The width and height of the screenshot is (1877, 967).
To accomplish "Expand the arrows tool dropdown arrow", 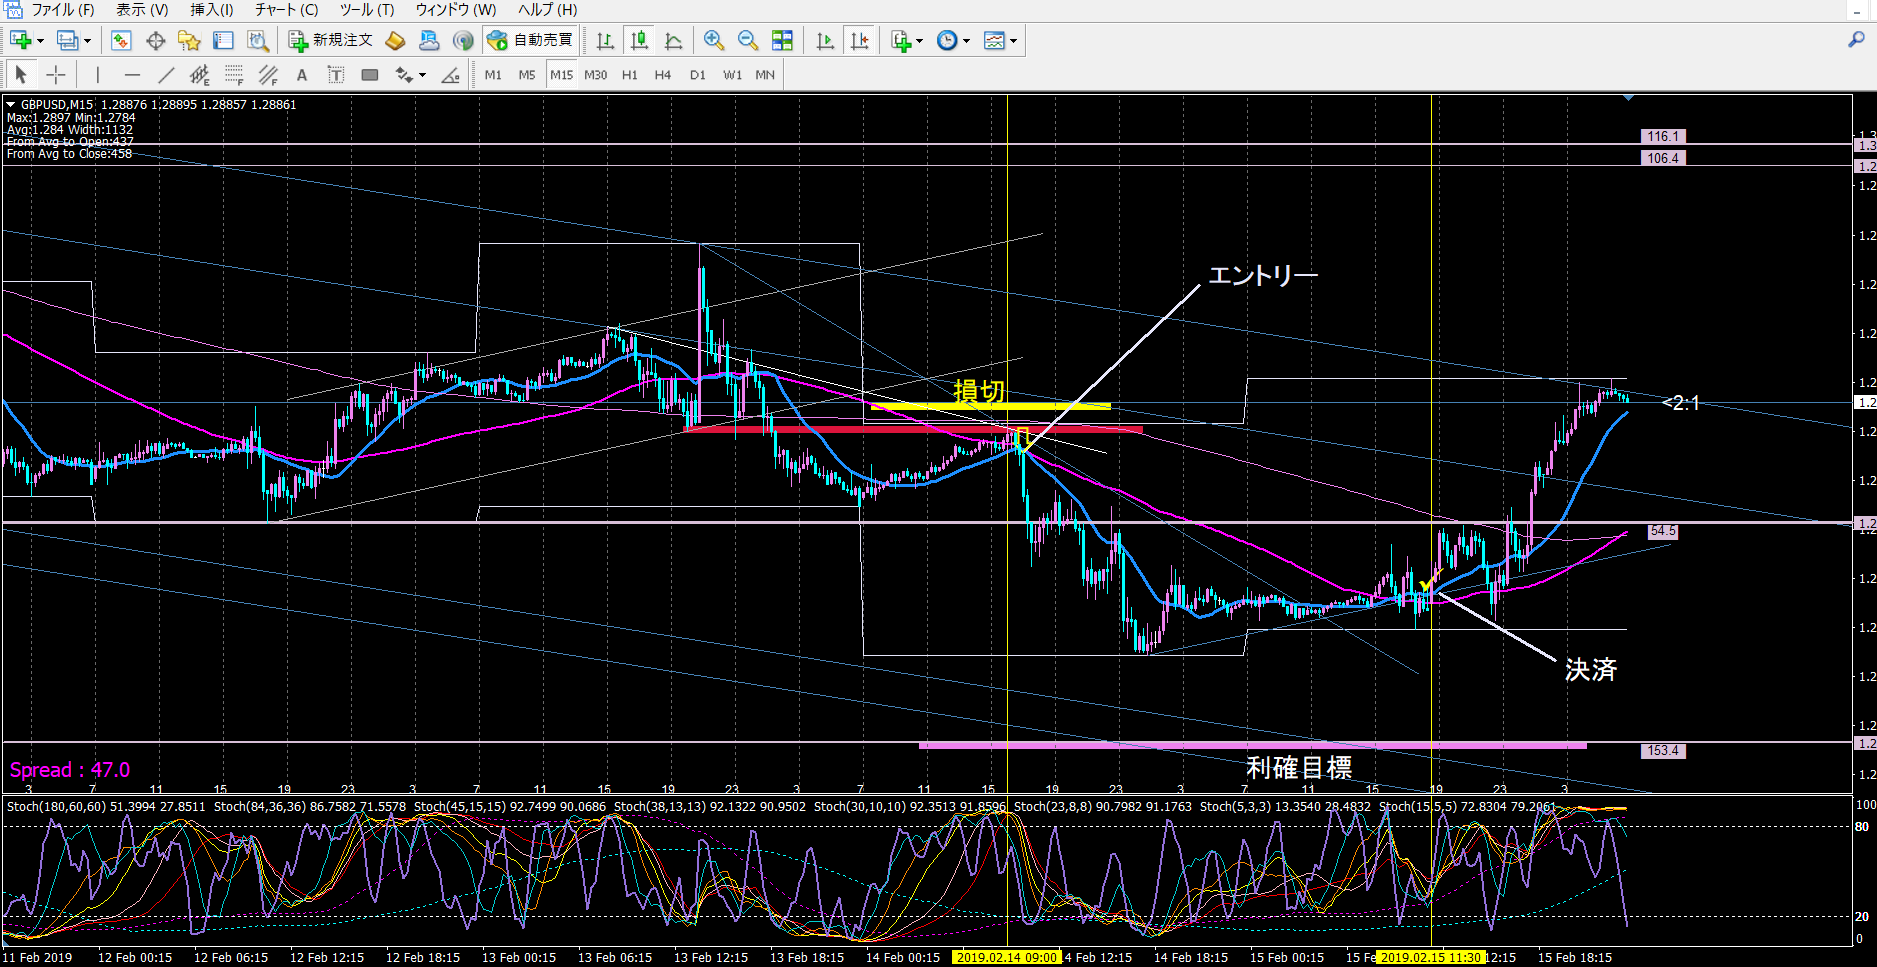I will [x=422, y=76].
